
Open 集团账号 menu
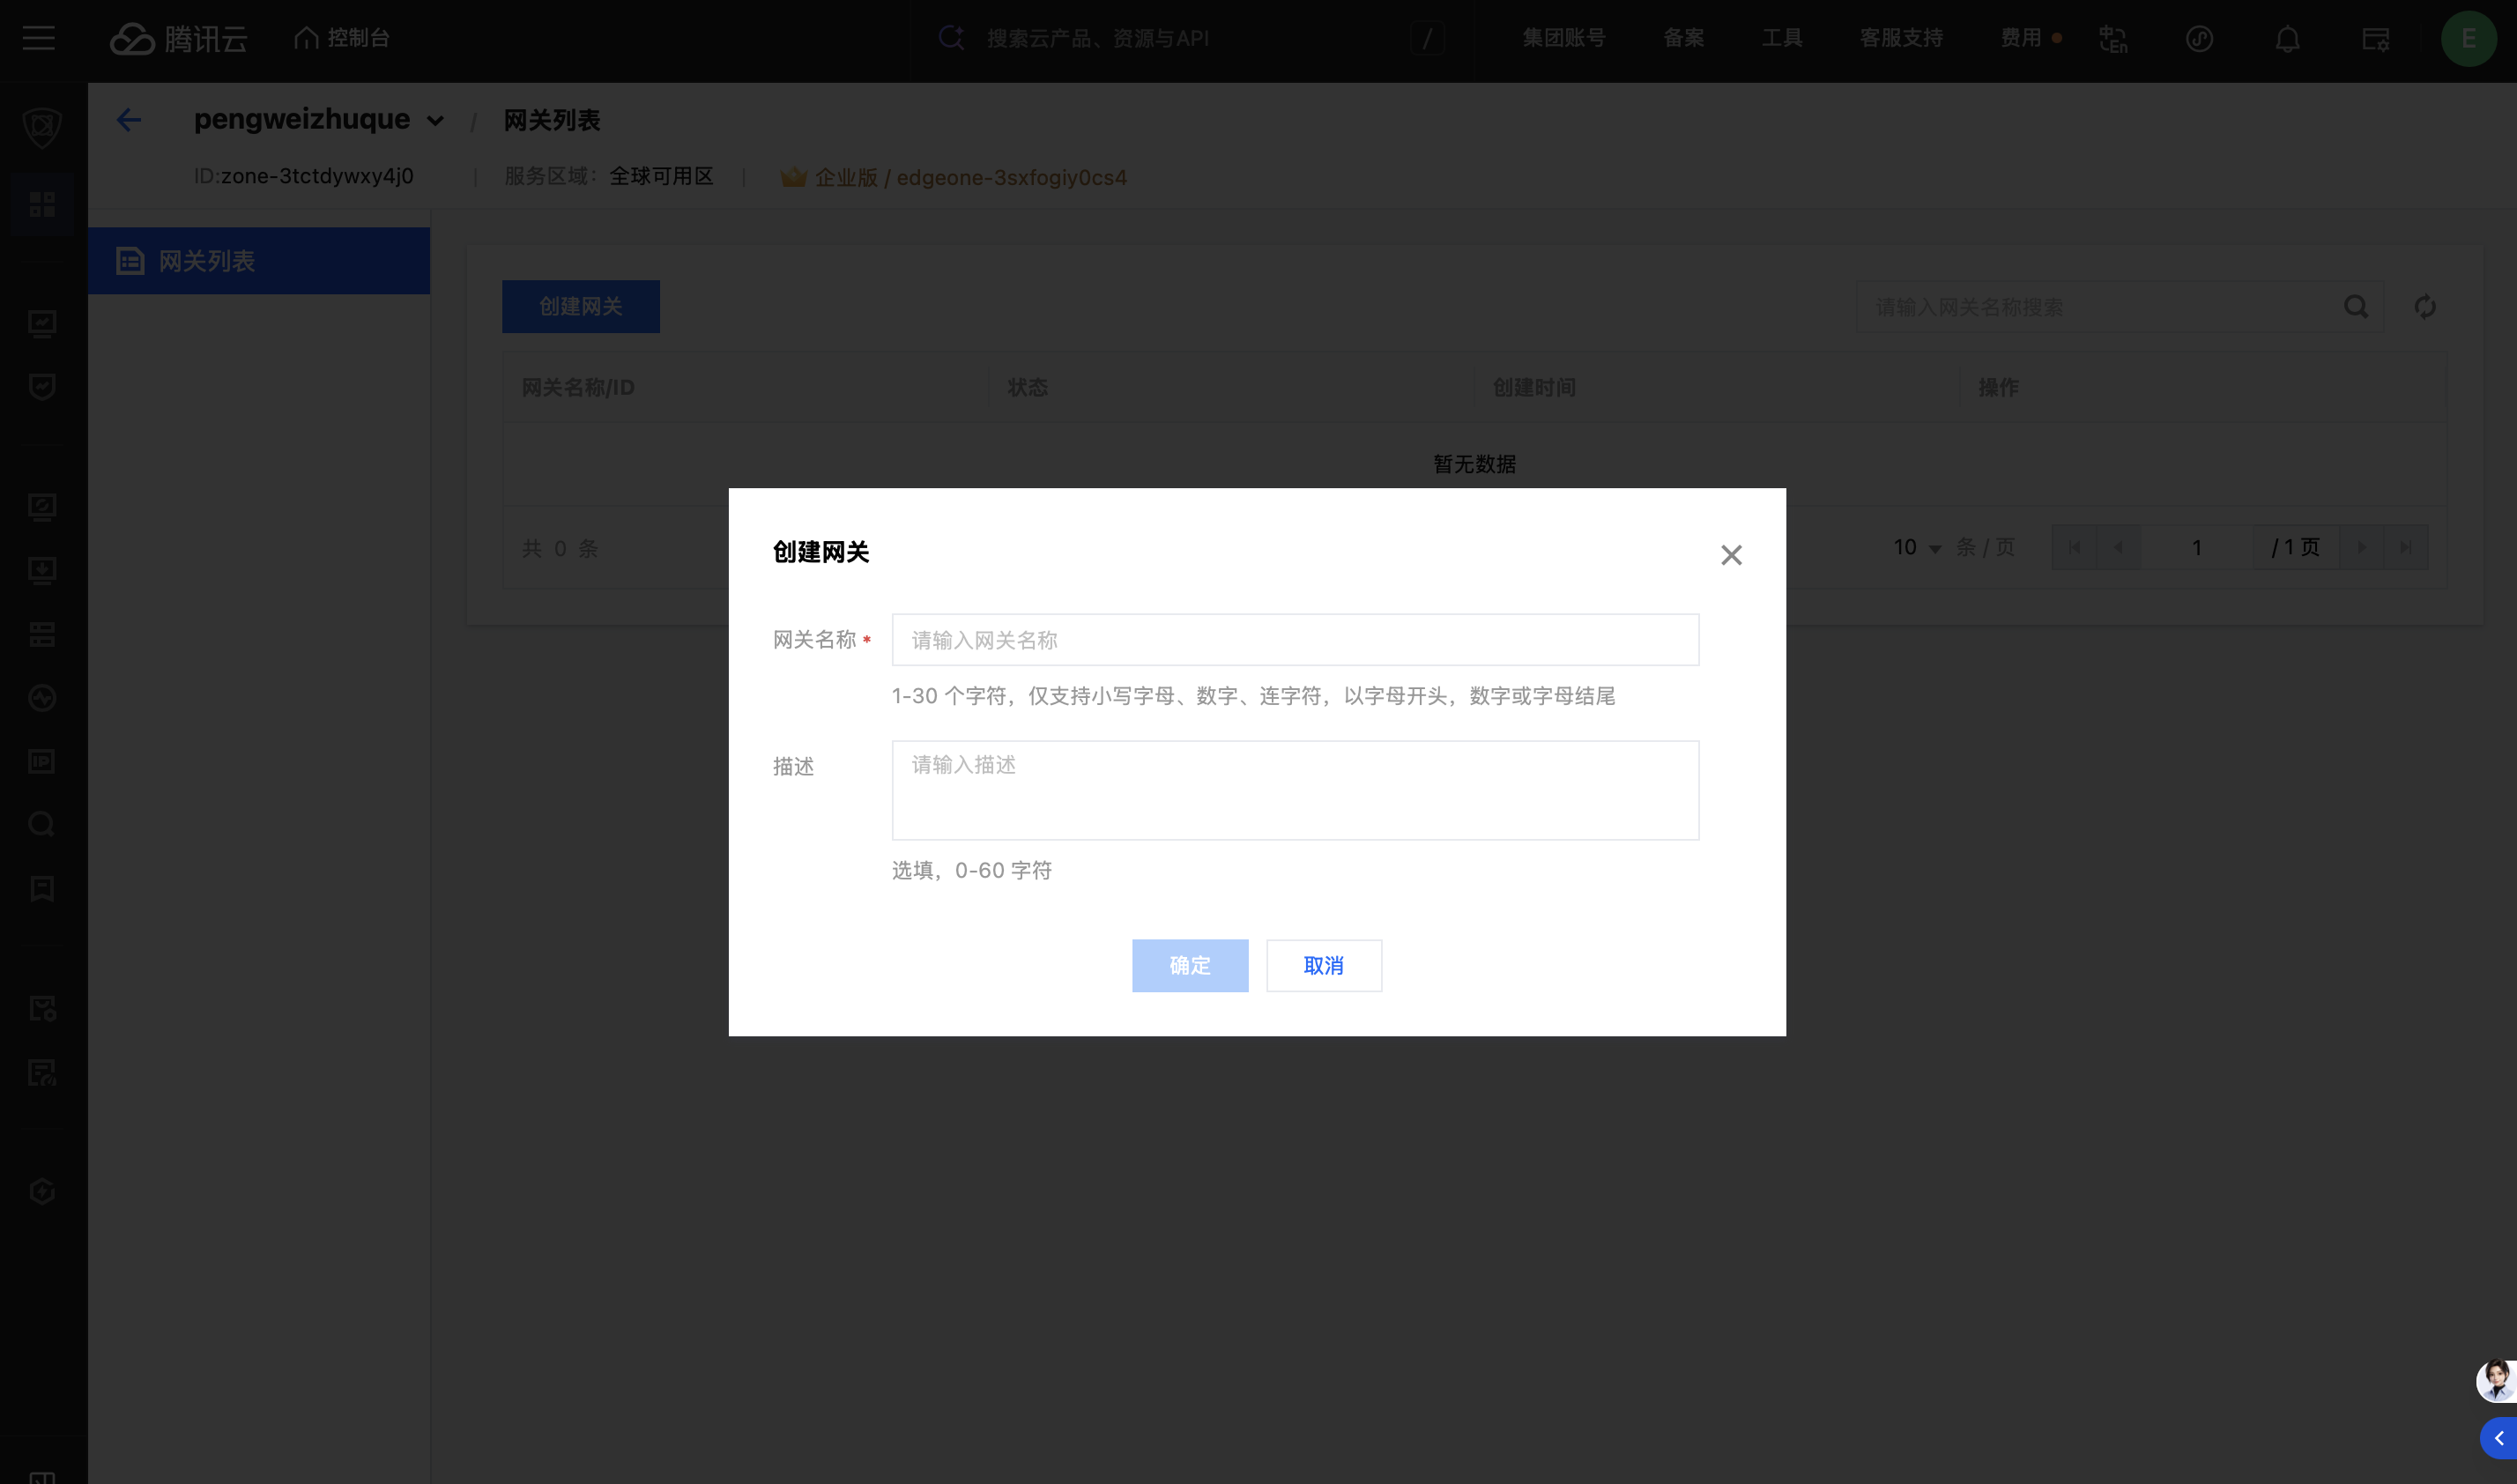pos(1564,38)
